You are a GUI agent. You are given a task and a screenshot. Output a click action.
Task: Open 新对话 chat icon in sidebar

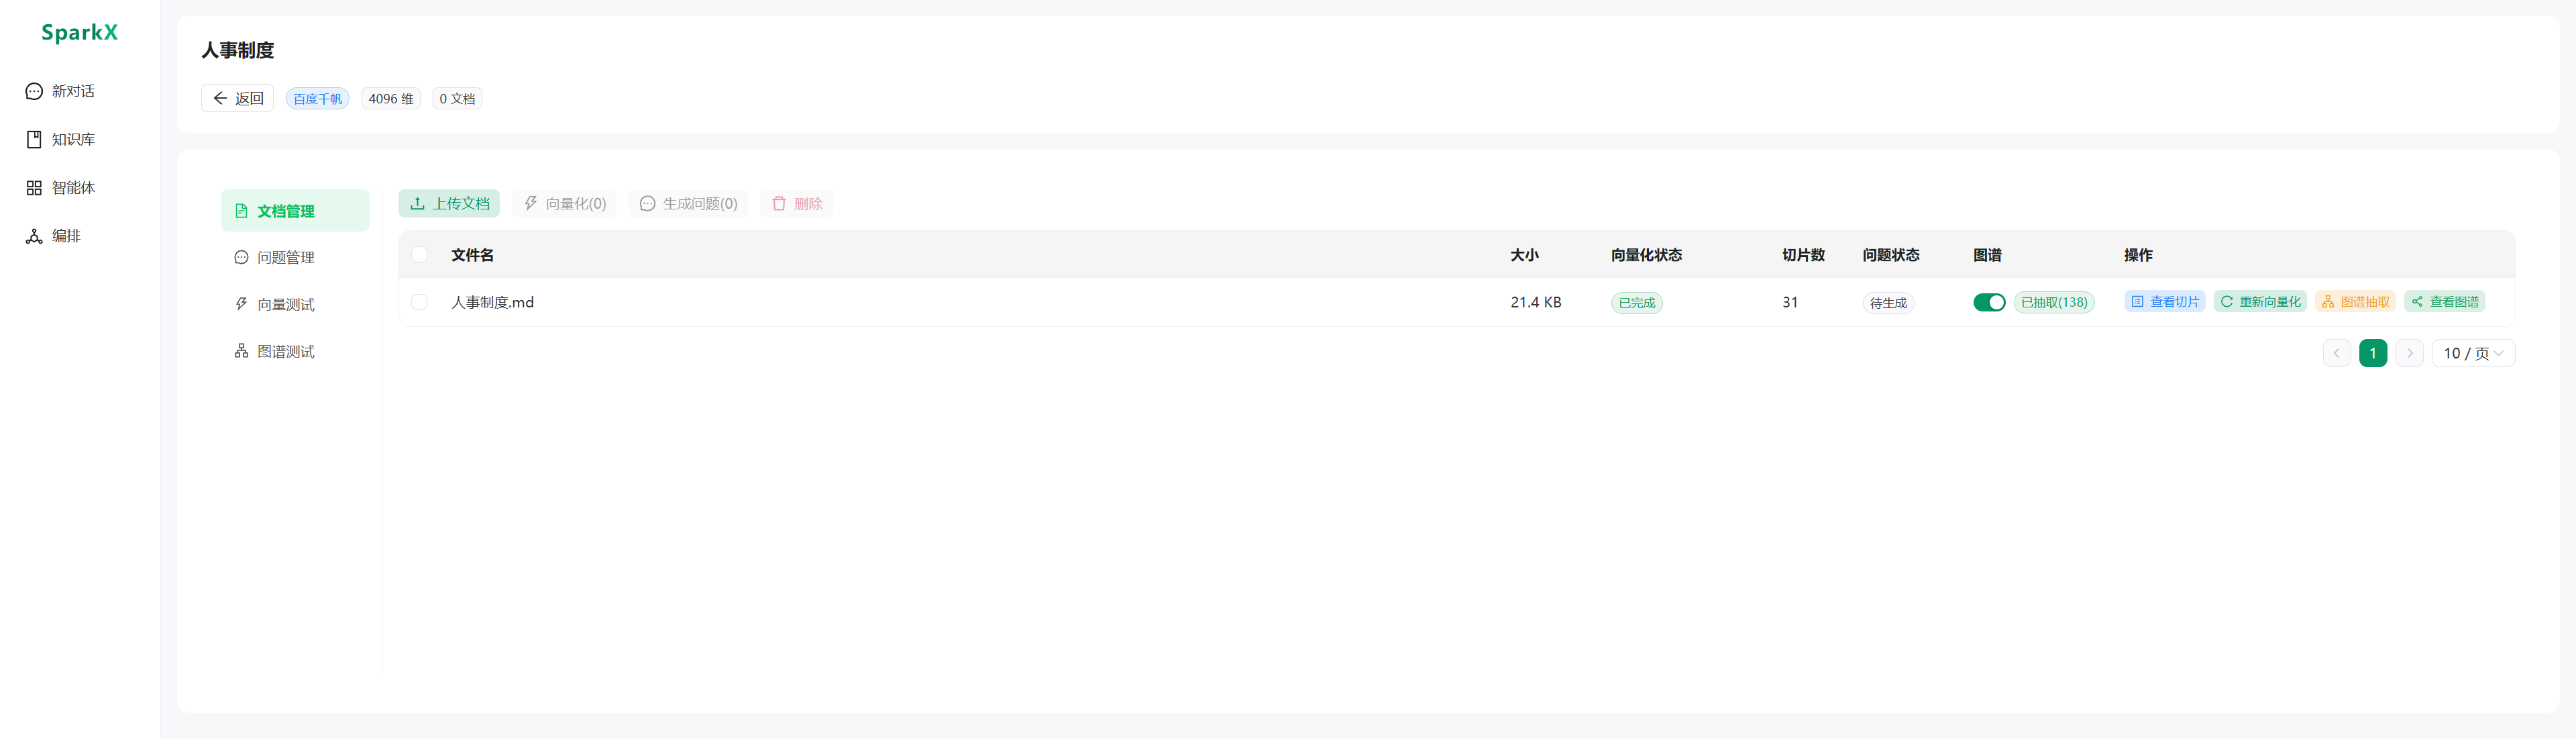tap(34, 91)
